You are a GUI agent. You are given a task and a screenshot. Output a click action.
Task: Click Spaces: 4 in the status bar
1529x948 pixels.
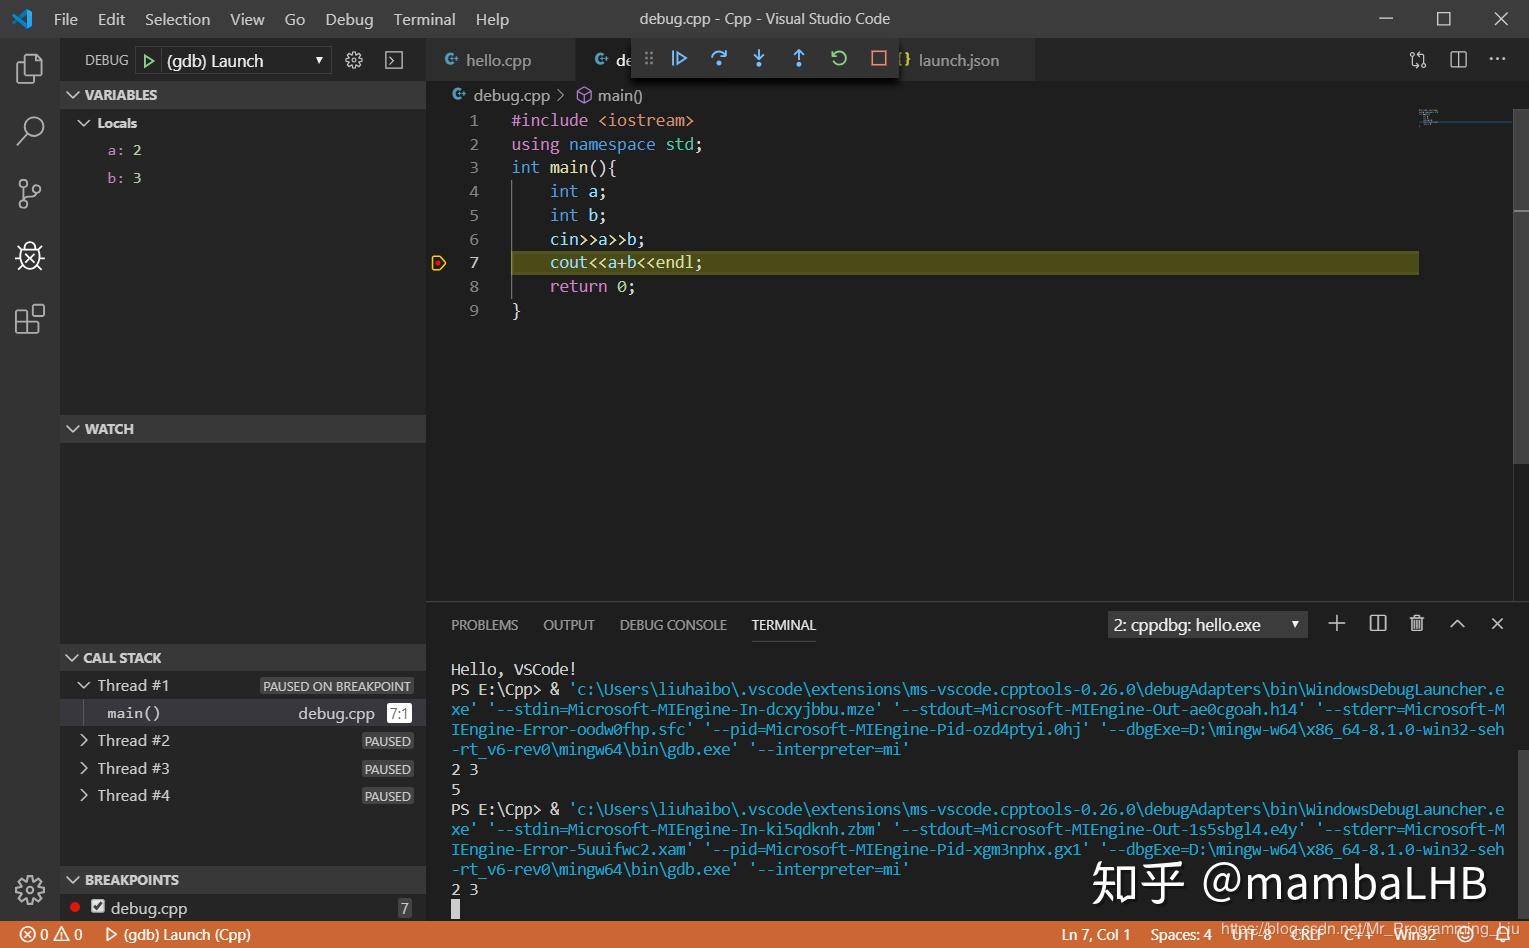point(1180,934)
